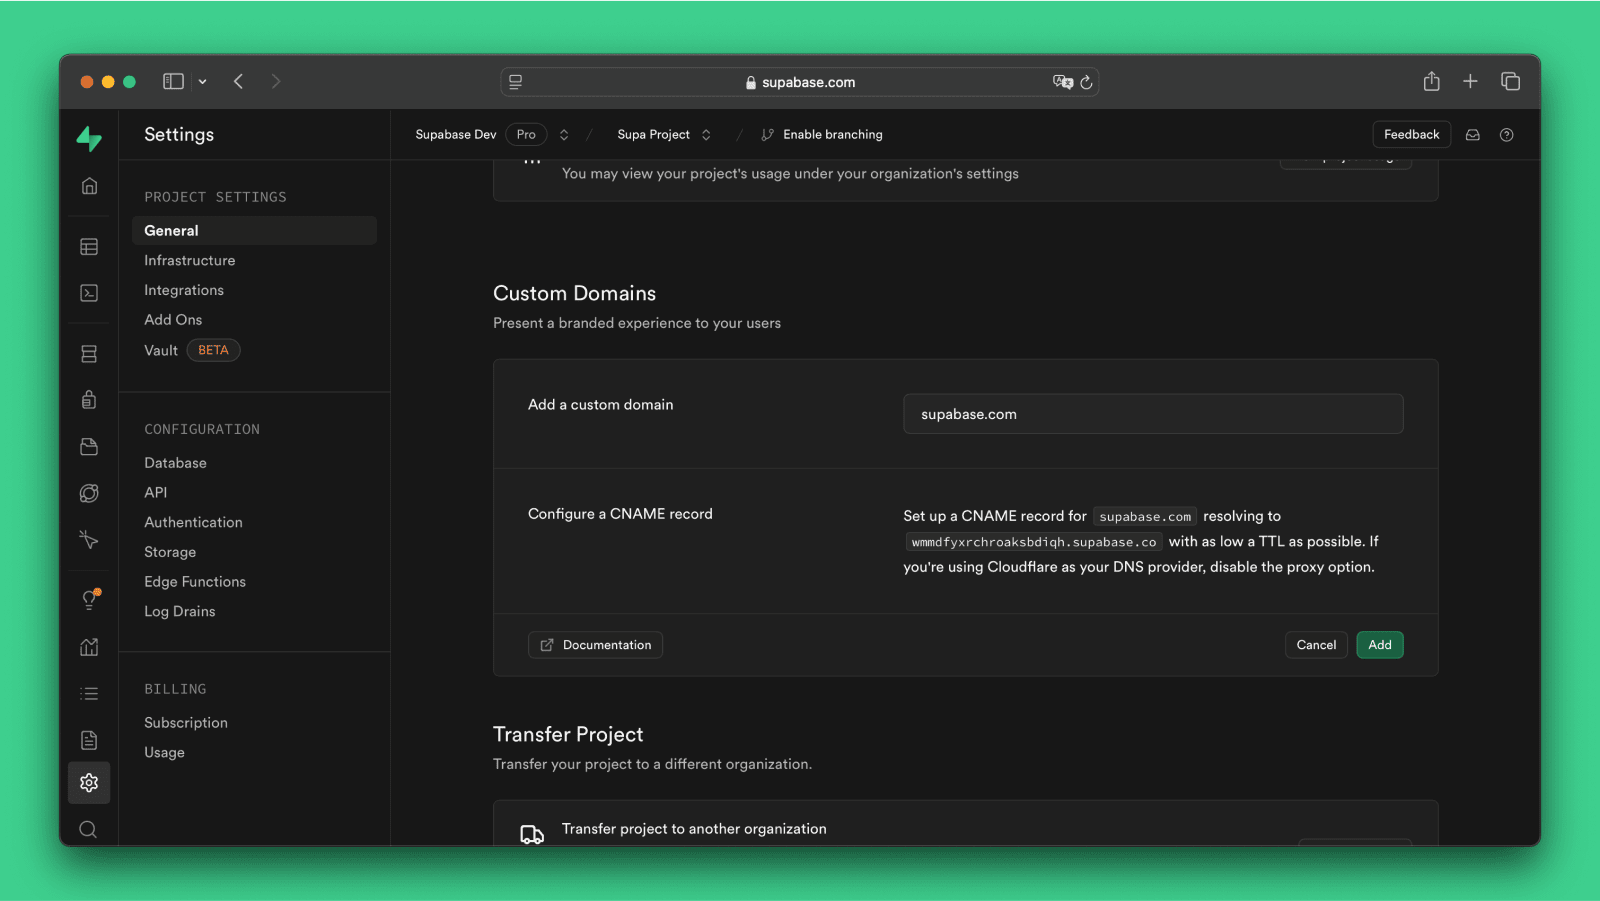Open API configuration
This screenshot has height=901, width=1600.
pyautogui.click(x=156, y=492)
